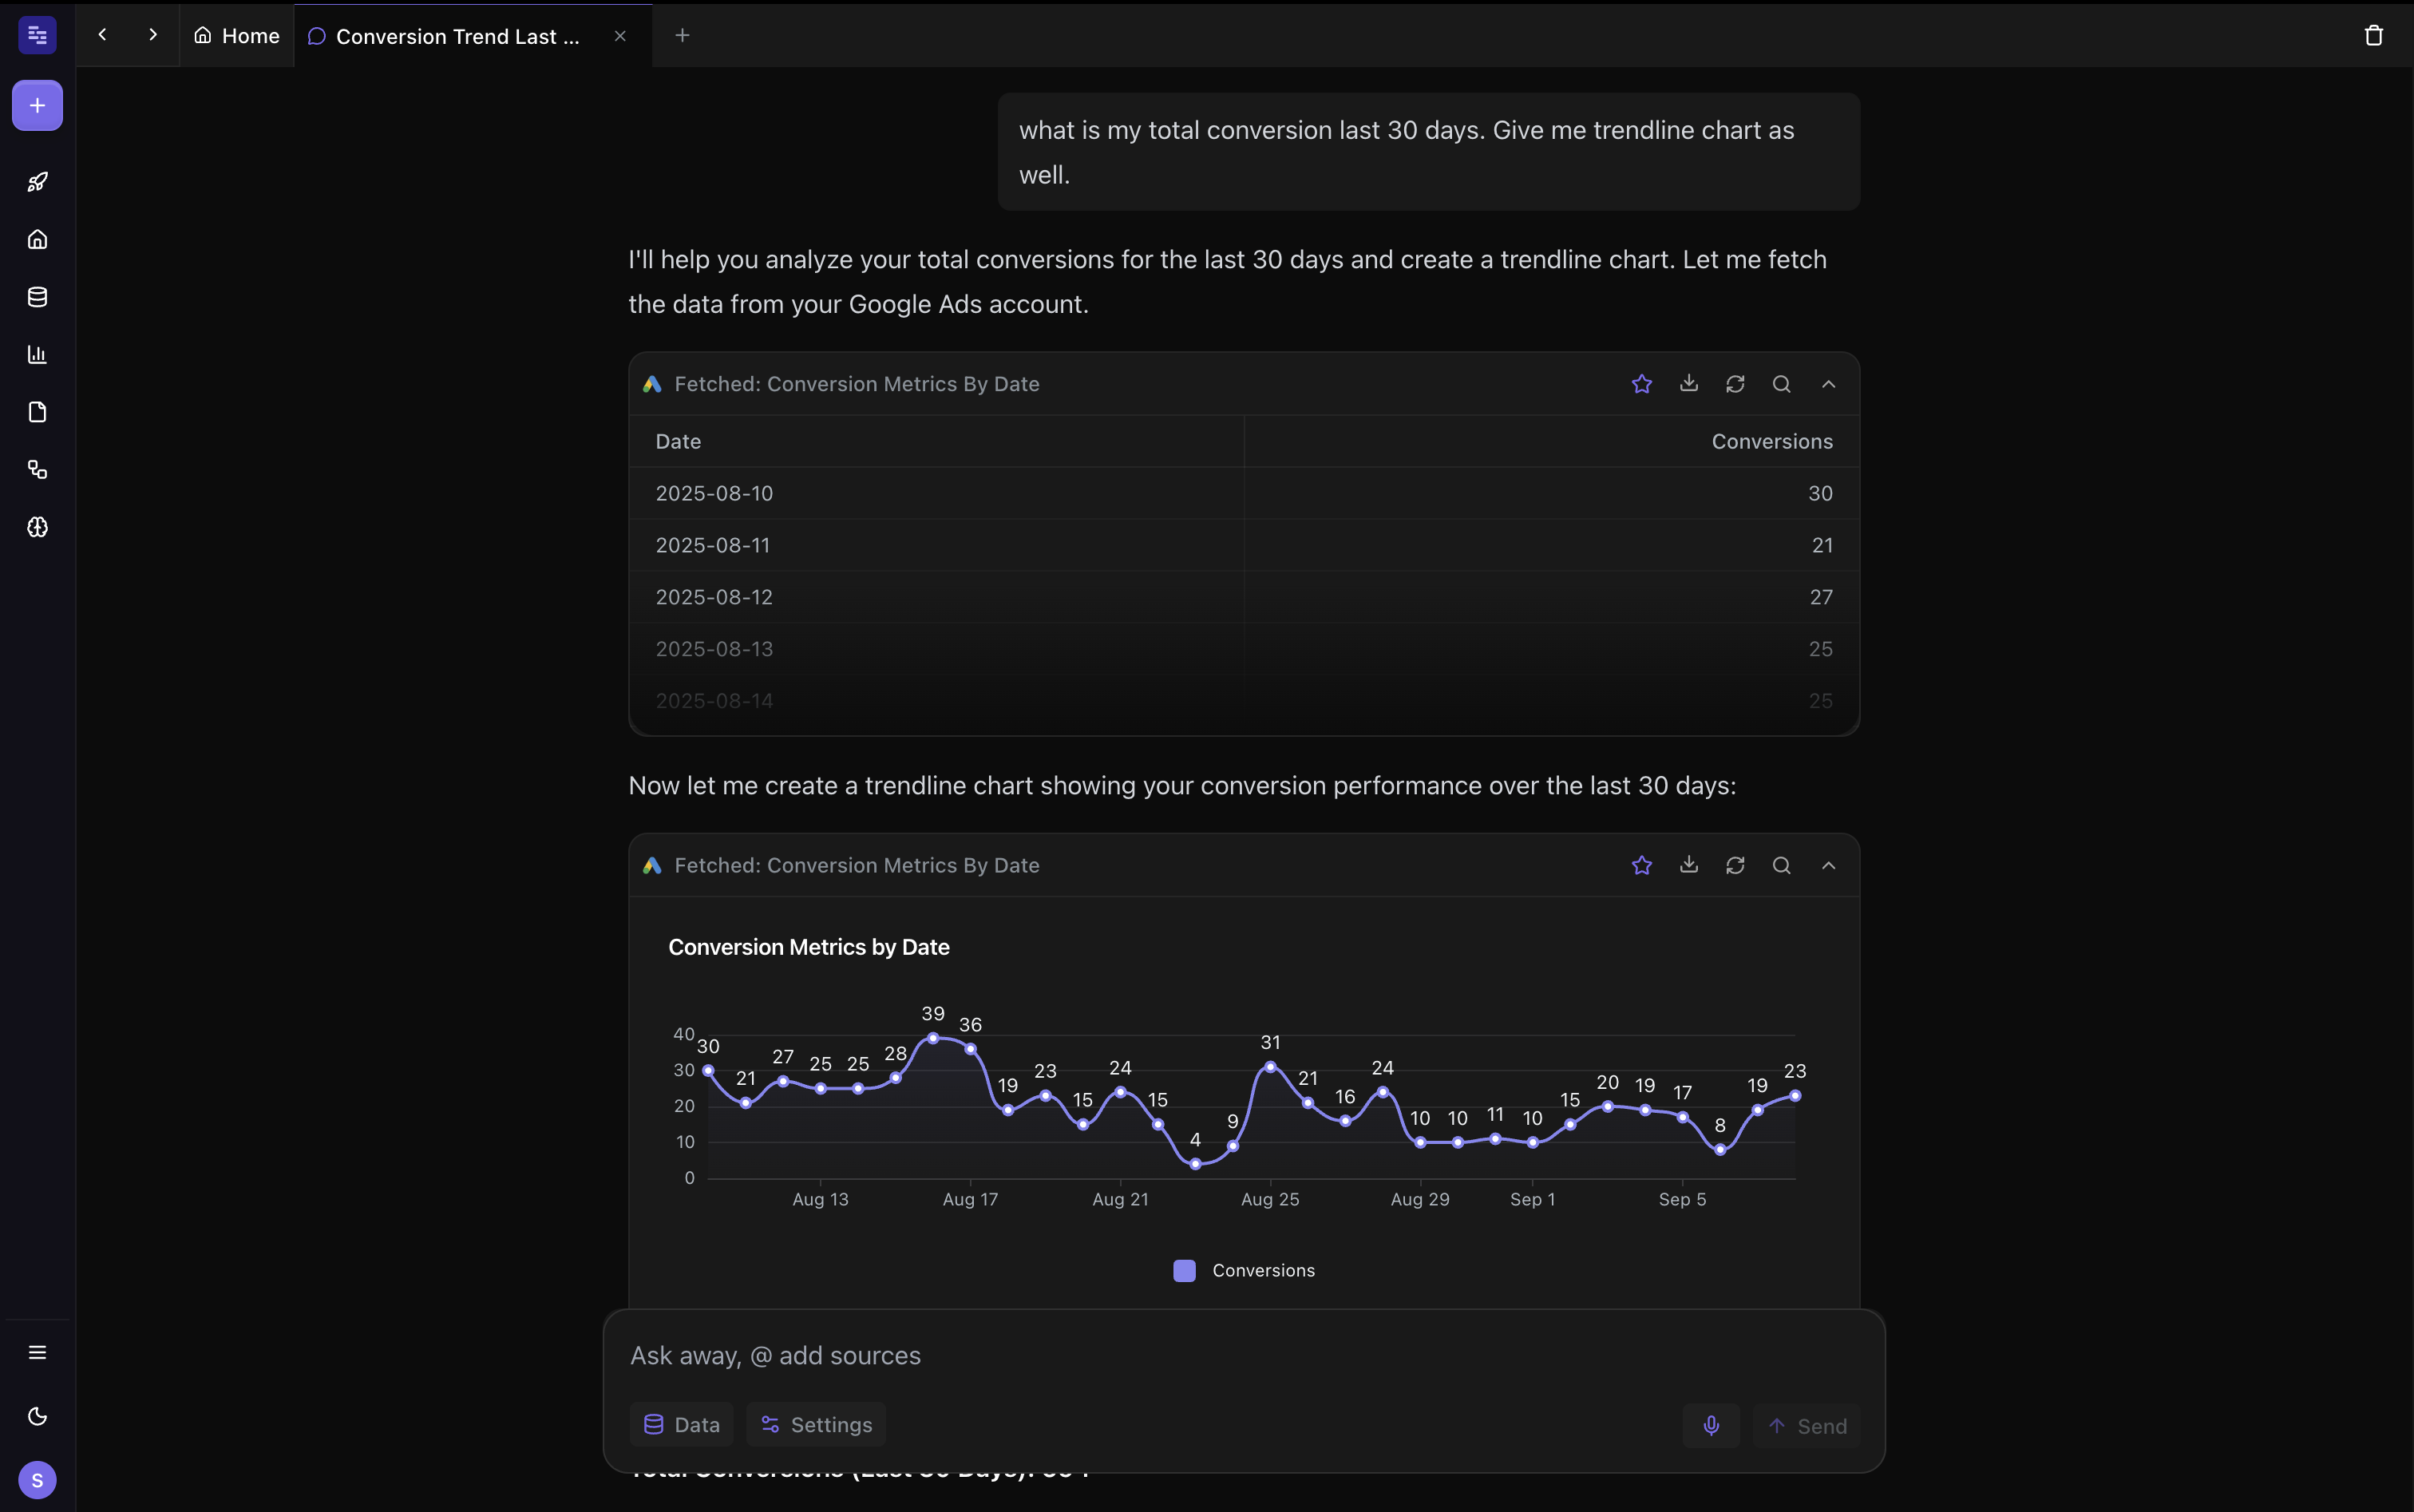Toggle dark mode with the moon icon
The width and height of the screenshot is (2414, 1512).
(37, 1416)
